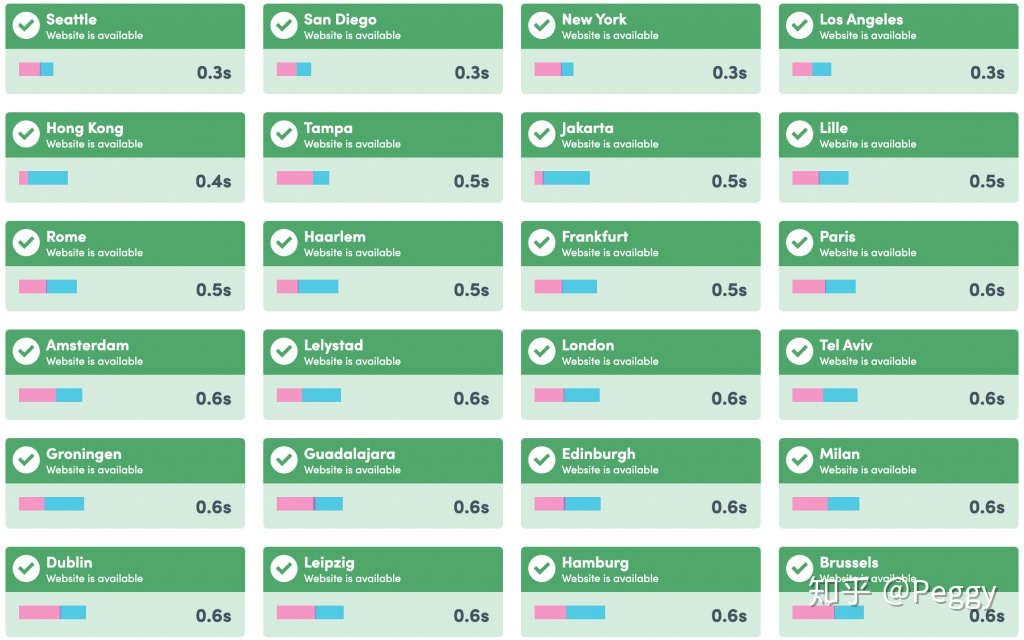The height and width of the screenshot is (640, 1024).
Task: Select the Guadalajara location name
Action: [349, 454]
